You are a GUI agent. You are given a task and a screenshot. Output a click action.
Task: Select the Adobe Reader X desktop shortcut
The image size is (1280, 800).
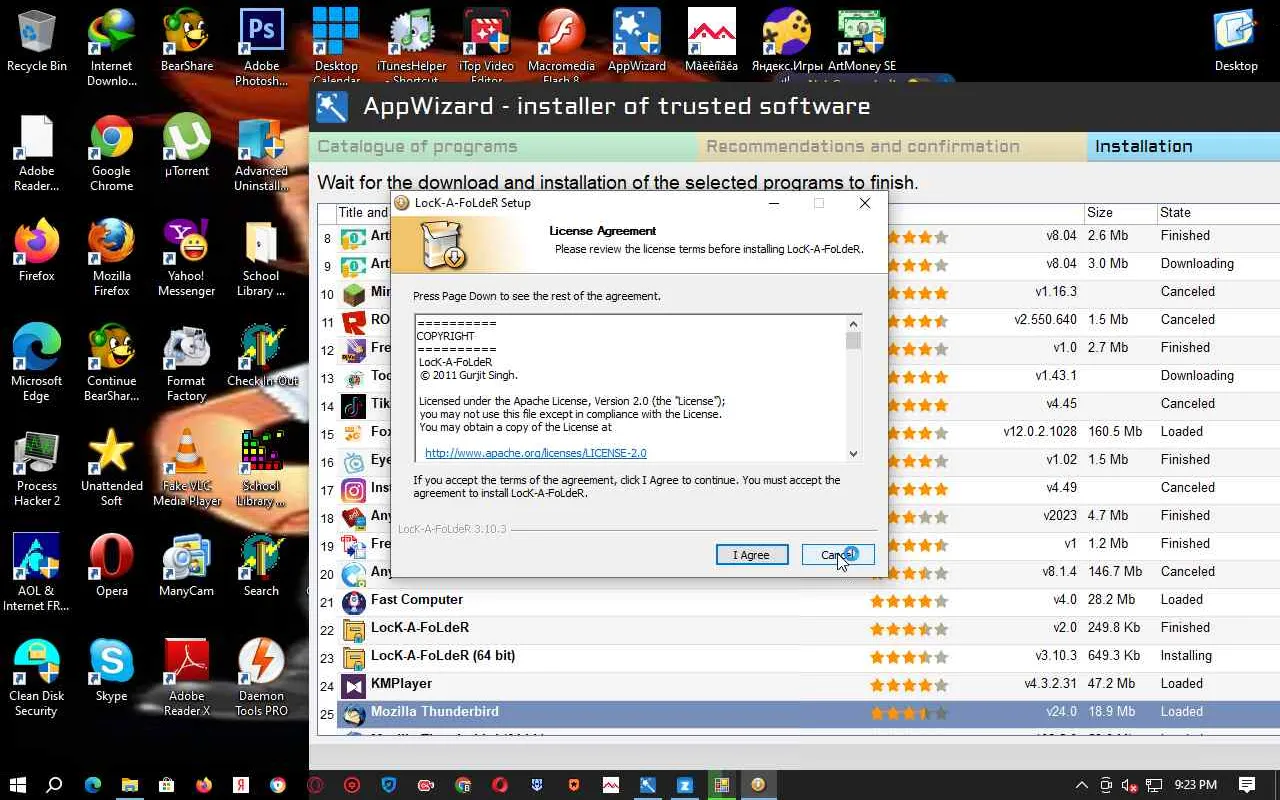coord(187,678)
